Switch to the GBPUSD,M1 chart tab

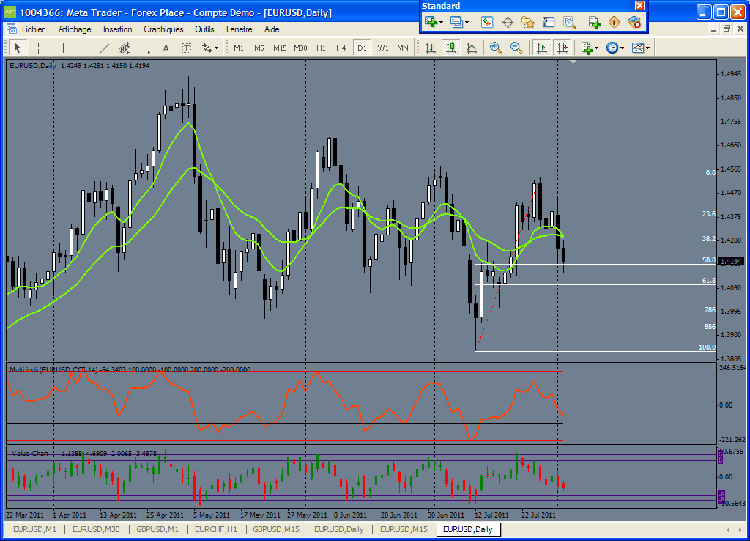(157, 529)
